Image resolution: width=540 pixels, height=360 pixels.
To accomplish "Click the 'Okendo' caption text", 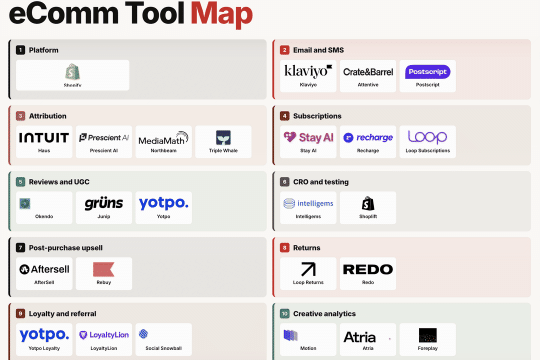I will [44, 216].
